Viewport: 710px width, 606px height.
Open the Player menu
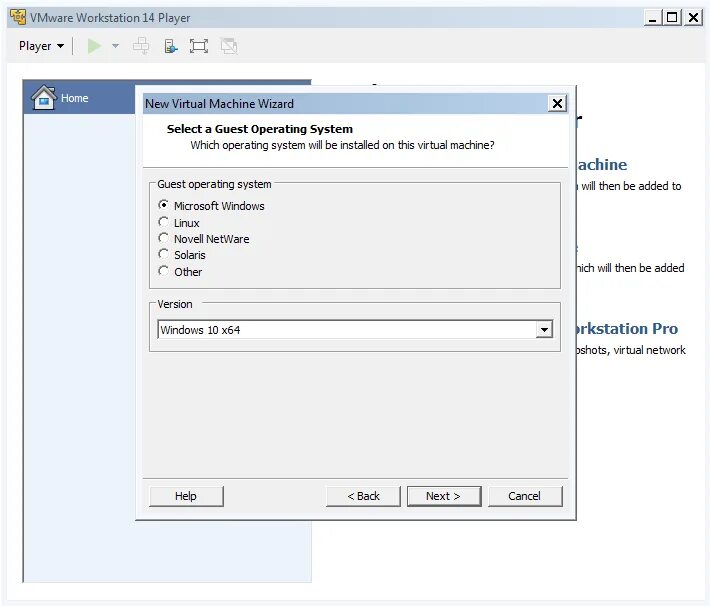[41, 46]
